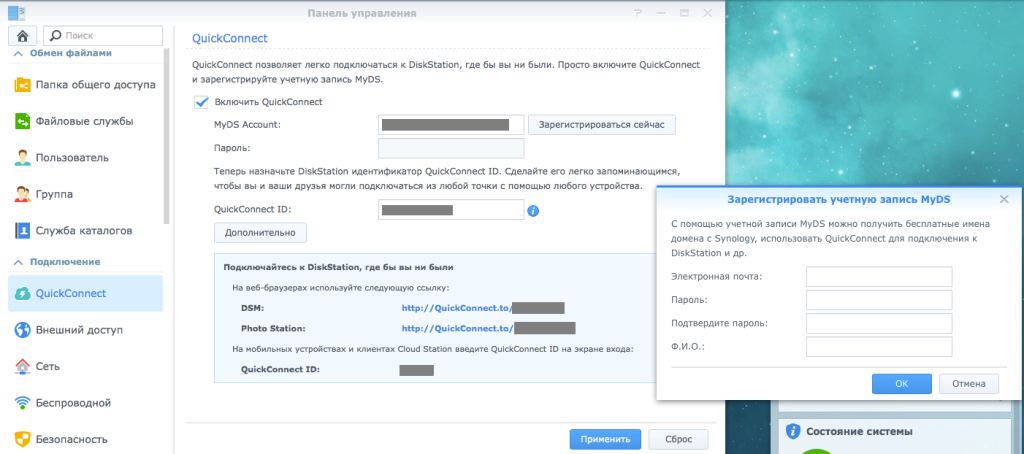Click the Пользователь person icon

22,158
